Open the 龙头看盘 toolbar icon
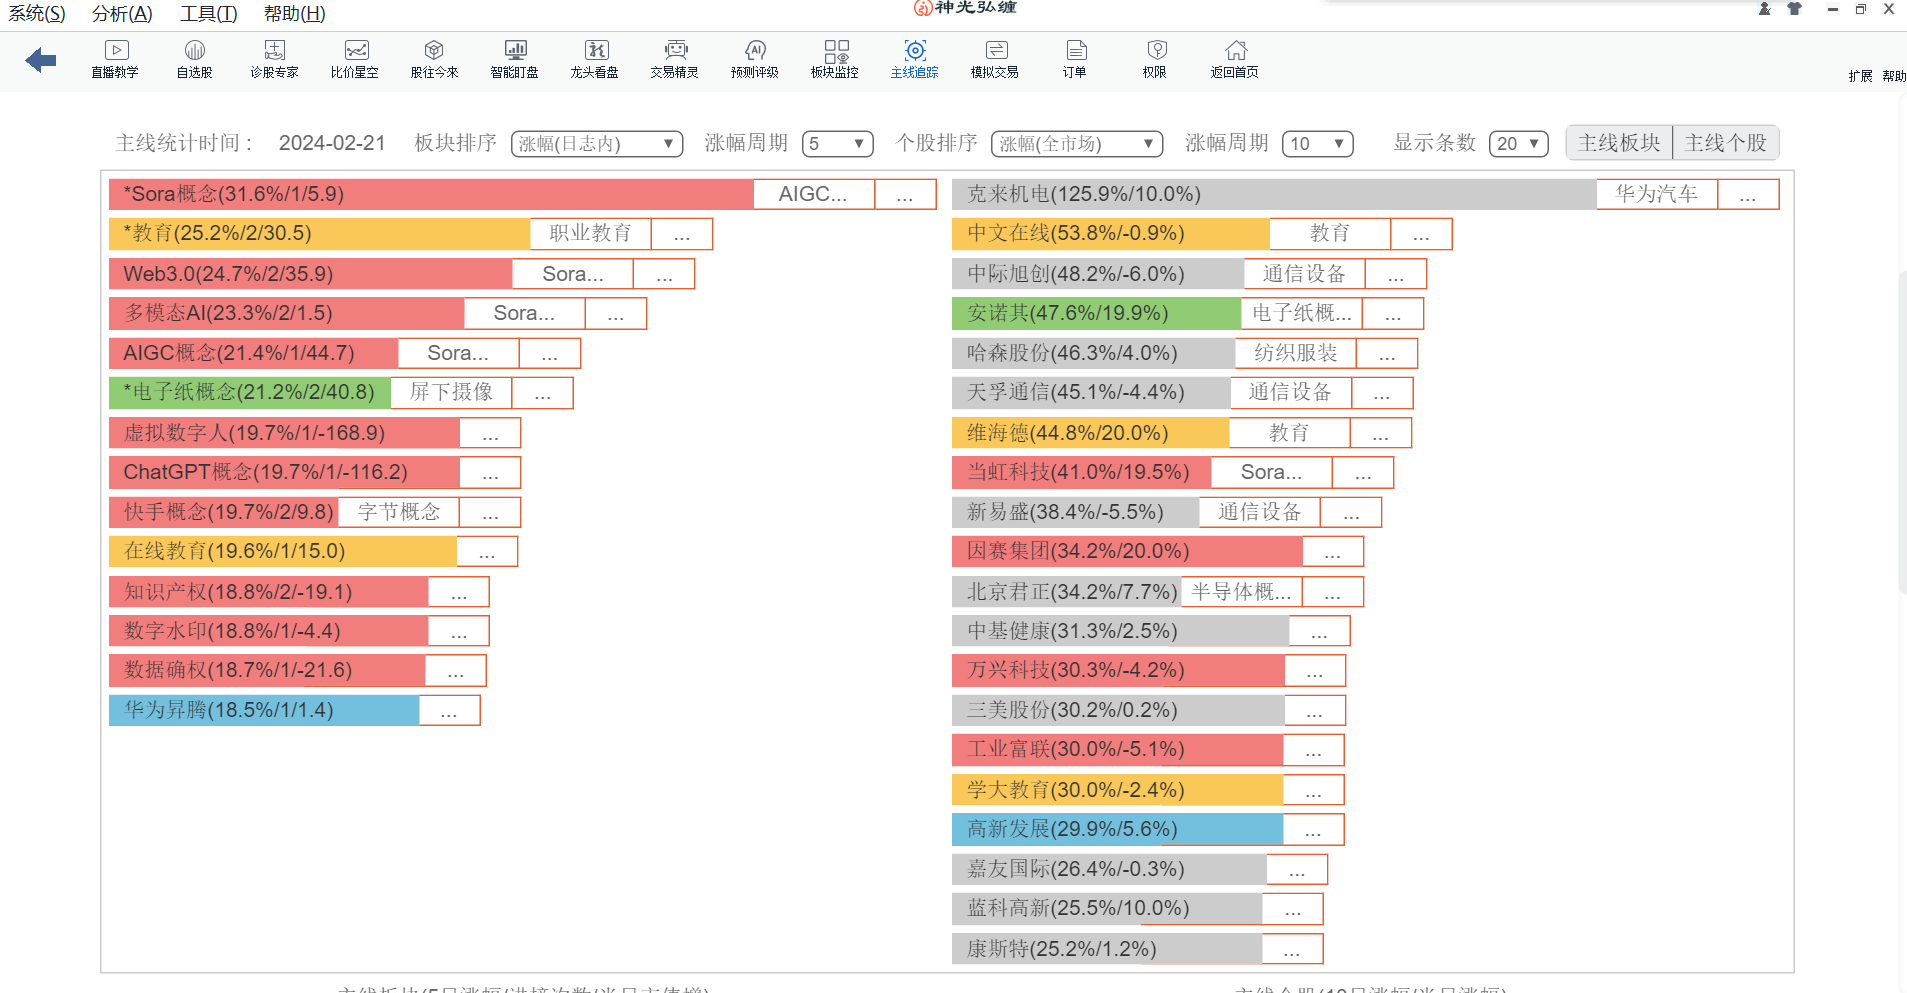 coord(595,59)
